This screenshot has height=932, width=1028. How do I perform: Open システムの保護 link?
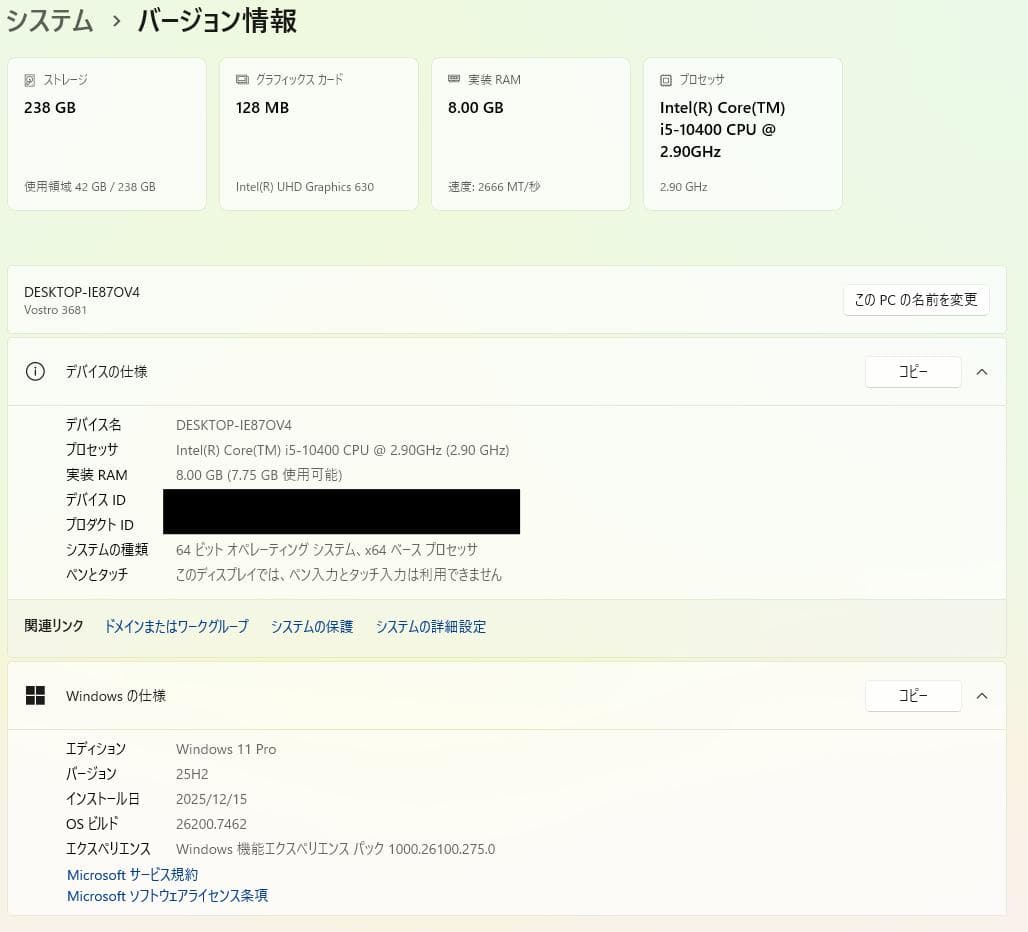[x=311, y=626]
